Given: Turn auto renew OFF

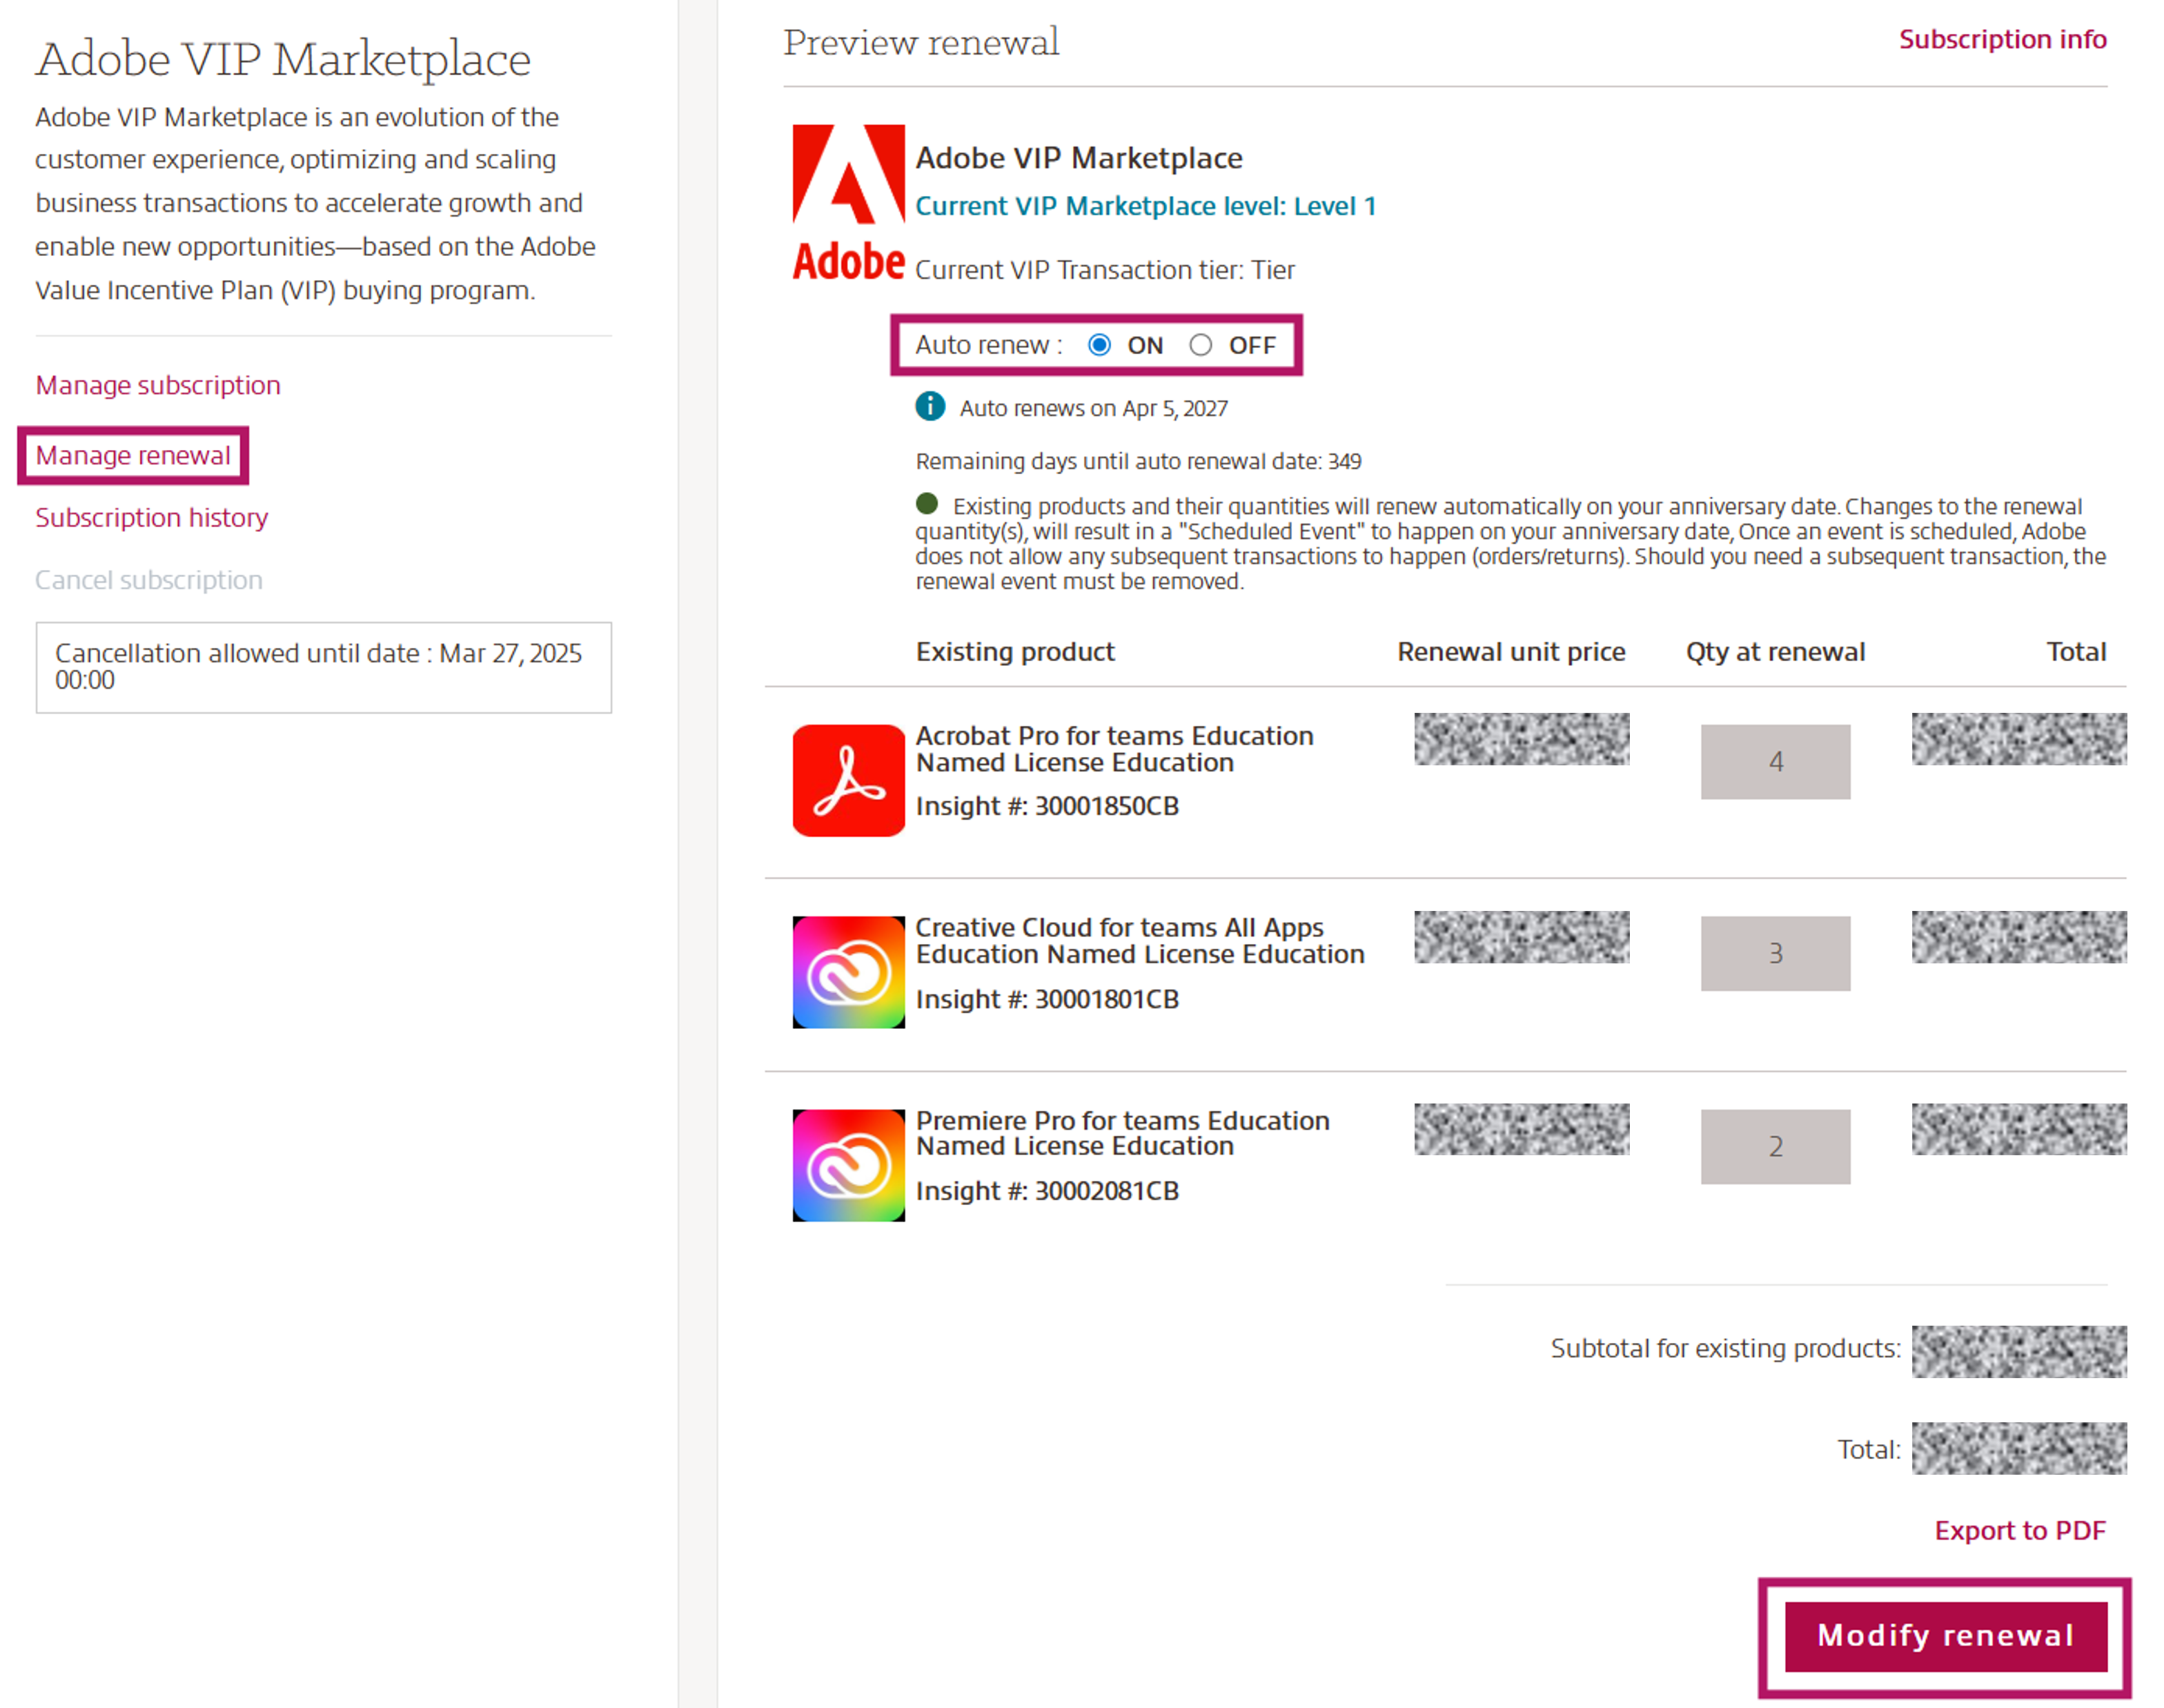Looking at the screenshot, I should (1201, 345).
